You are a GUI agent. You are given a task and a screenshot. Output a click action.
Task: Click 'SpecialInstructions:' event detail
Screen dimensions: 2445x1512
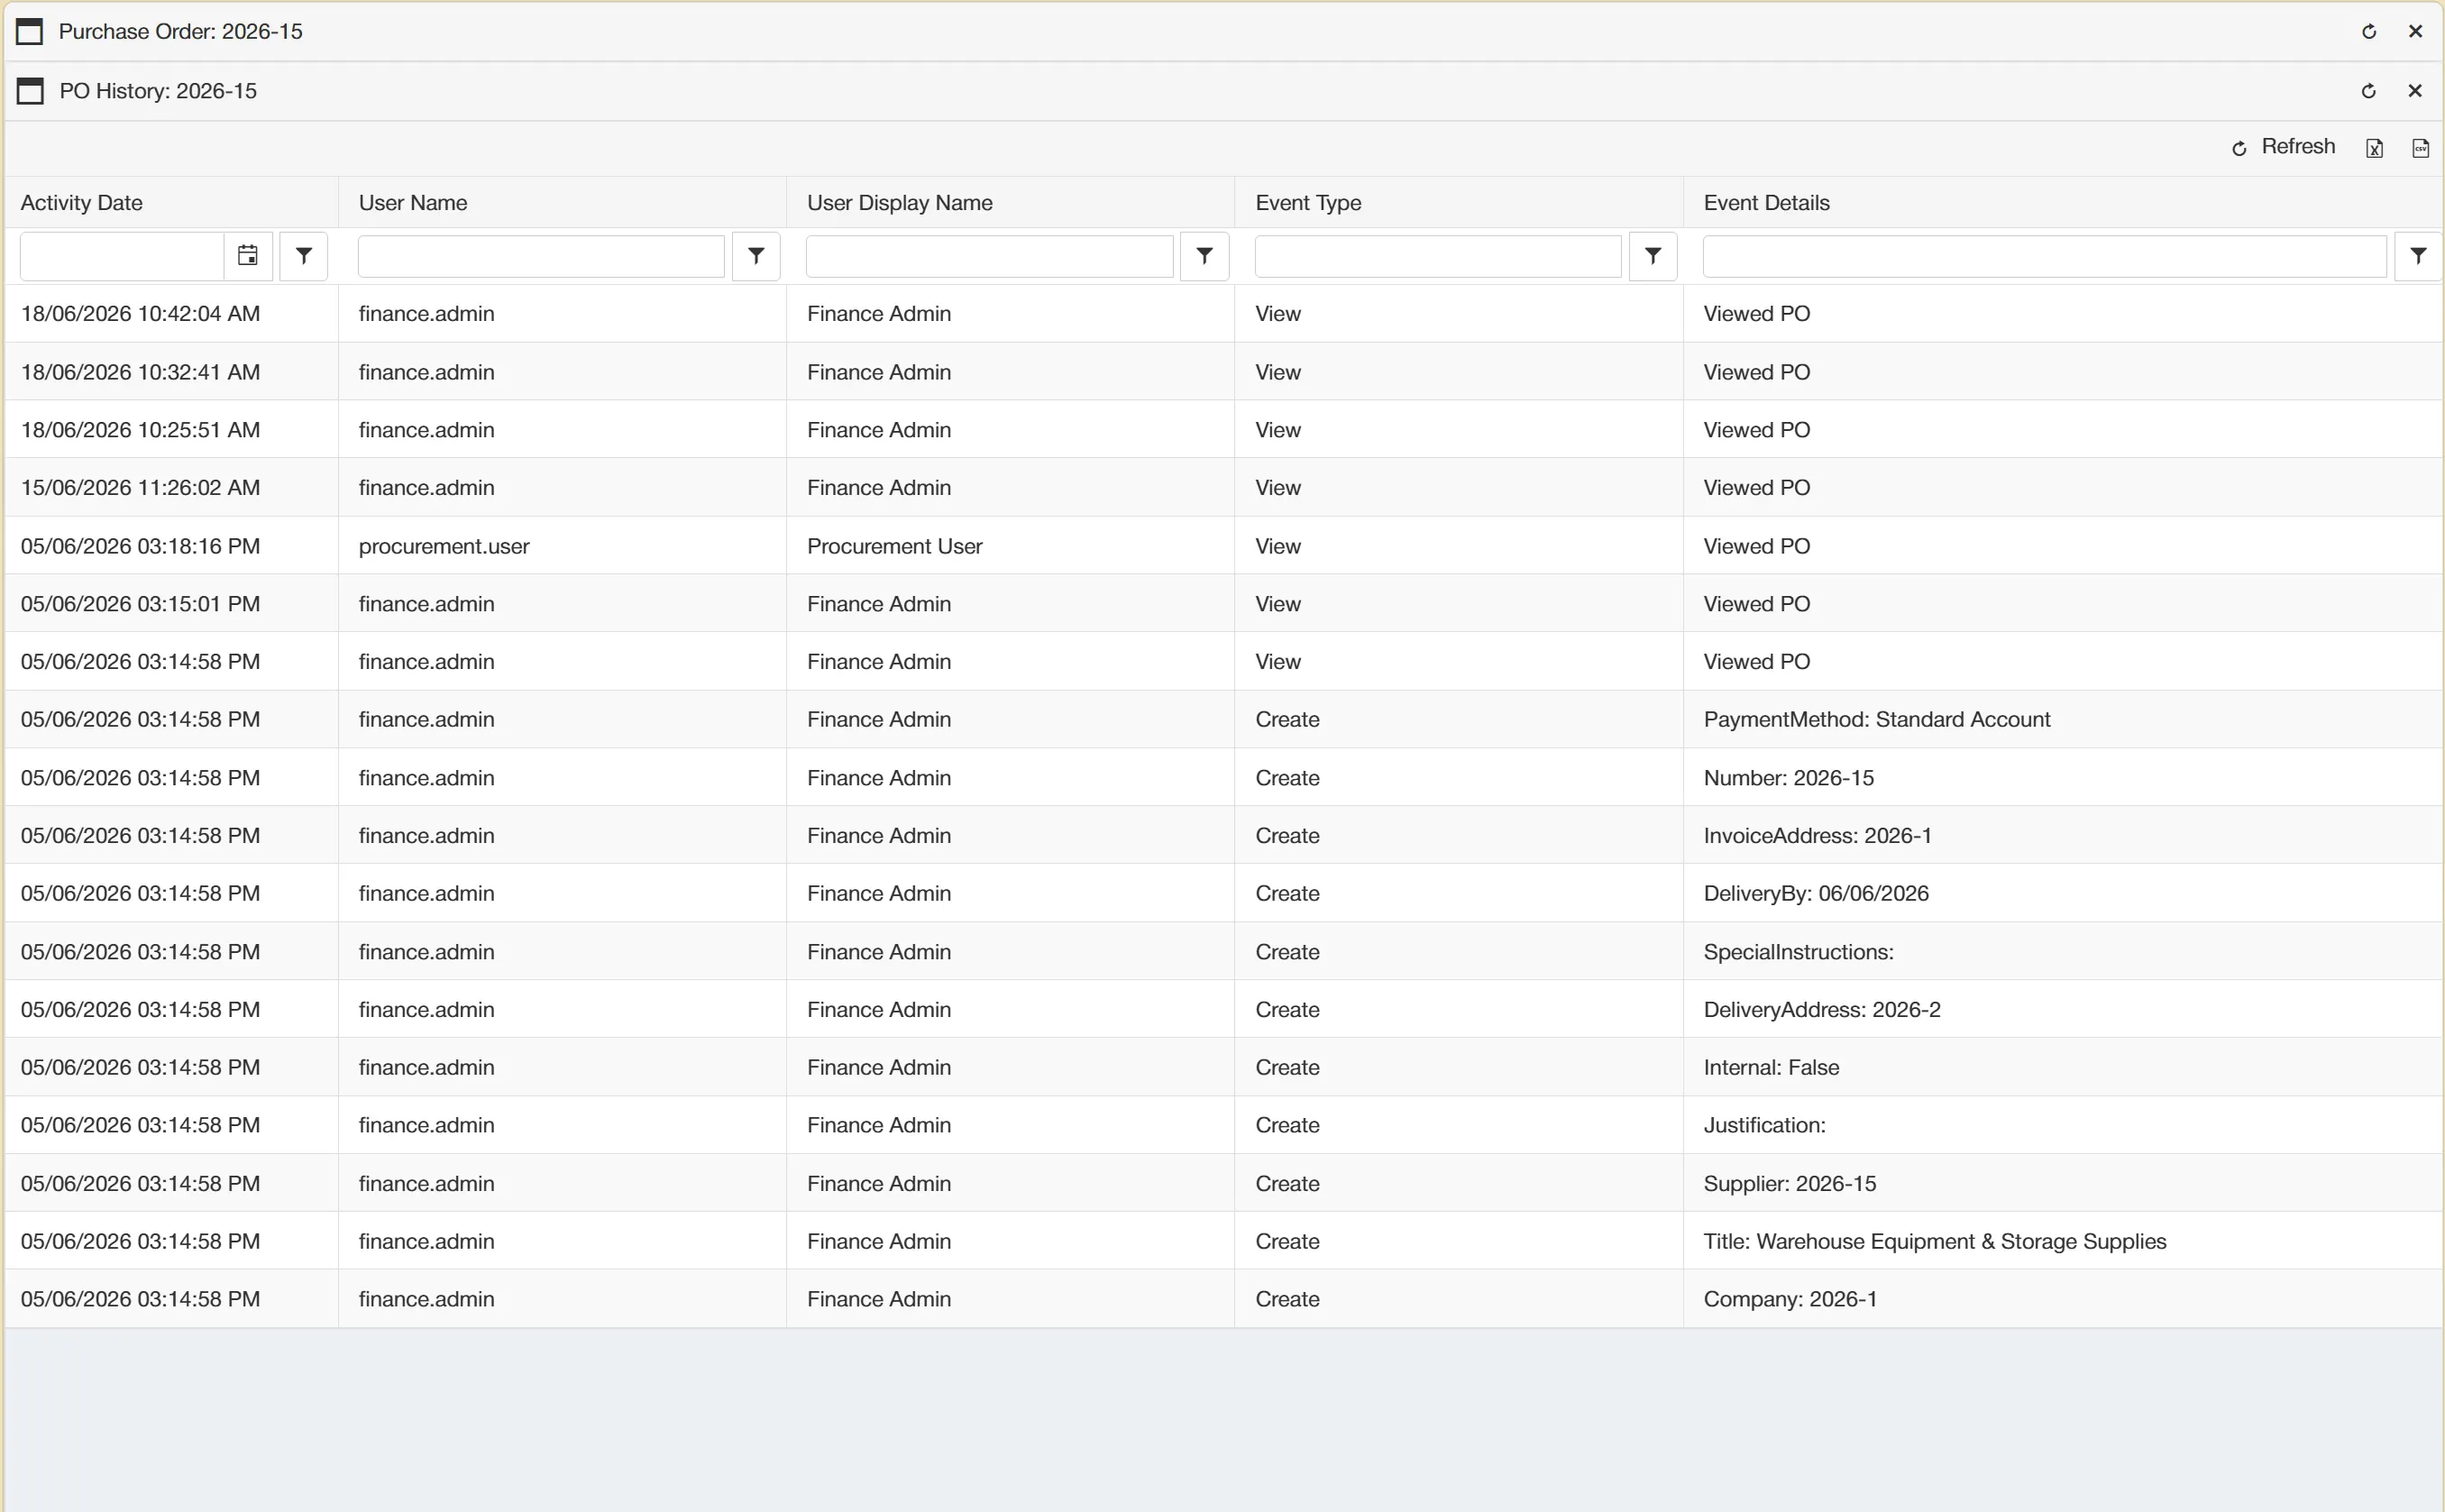point(1798,952)
